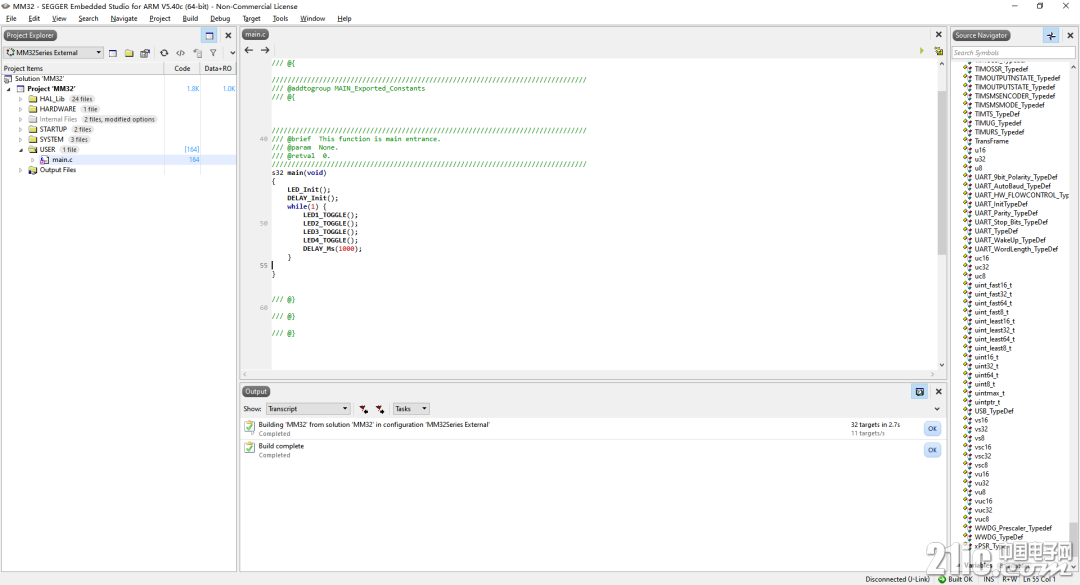The image size is (1080, 585).
Task: Click the editor forward navigation arrow
Action: (x=264, y=50)
